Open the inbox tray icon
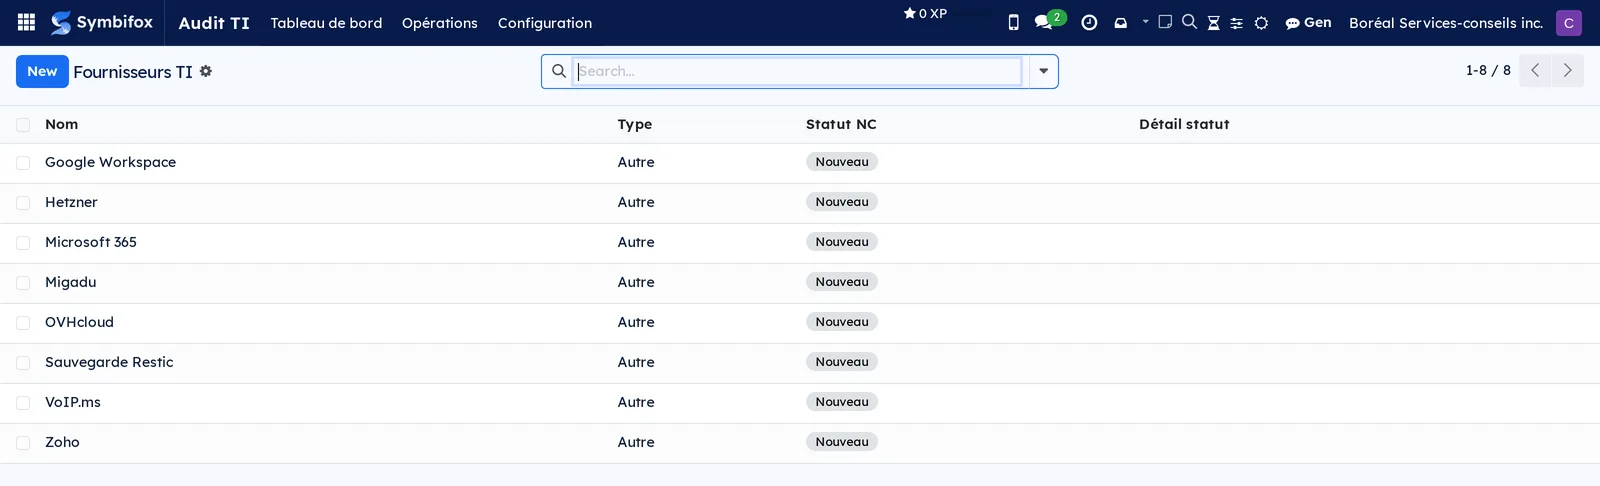The width and height of the screenshot is (1600, 486). (x=1120, y=22)
